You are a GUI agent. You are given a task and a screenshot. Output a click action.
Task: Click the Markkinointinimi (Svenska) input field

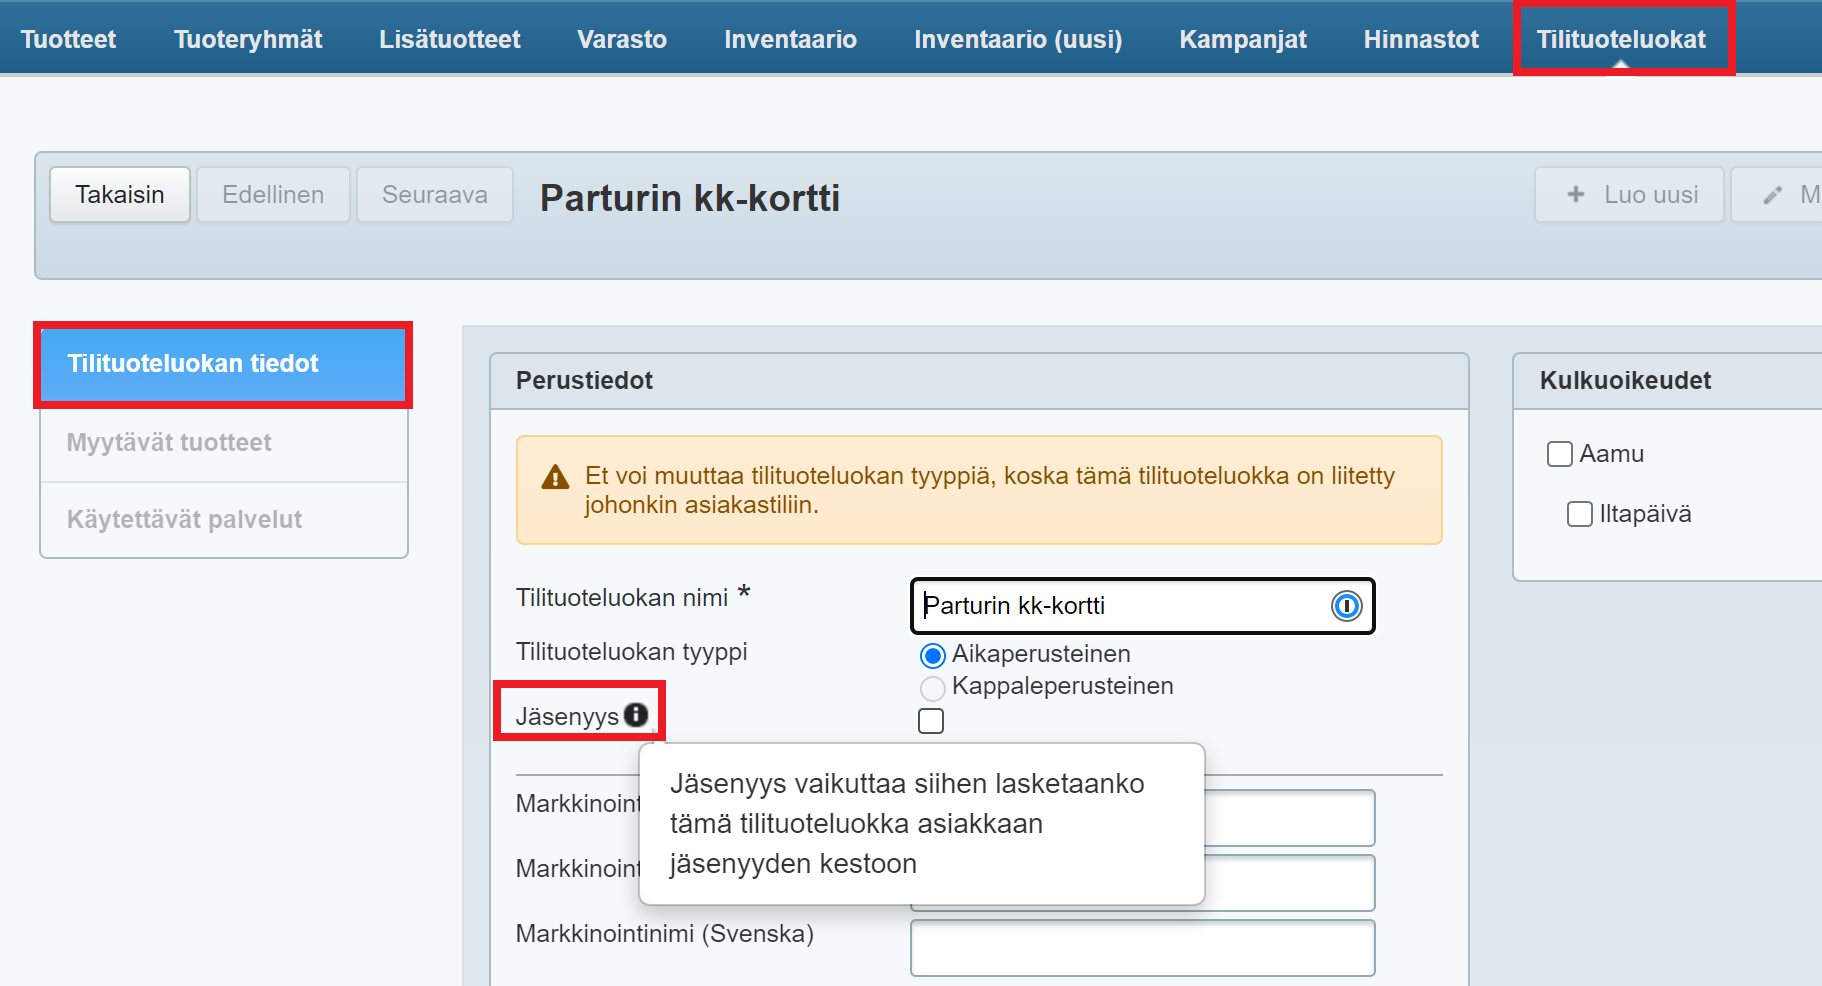[1142, 948]
